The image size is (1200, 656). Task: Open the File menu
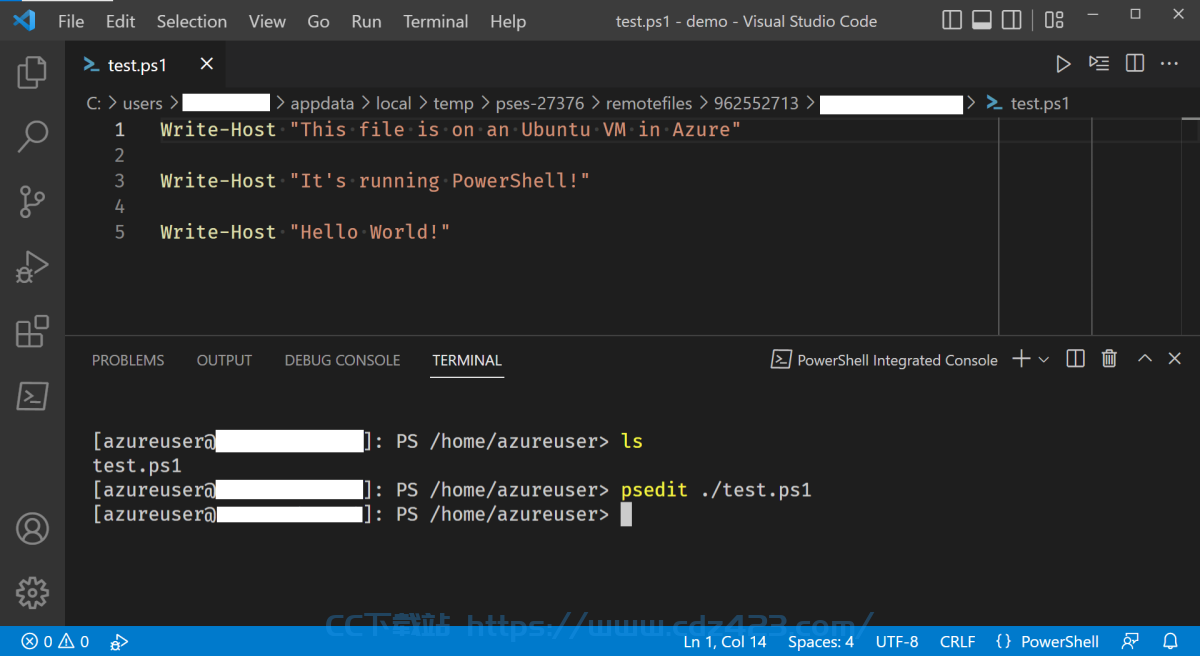(x=71, y=21)
